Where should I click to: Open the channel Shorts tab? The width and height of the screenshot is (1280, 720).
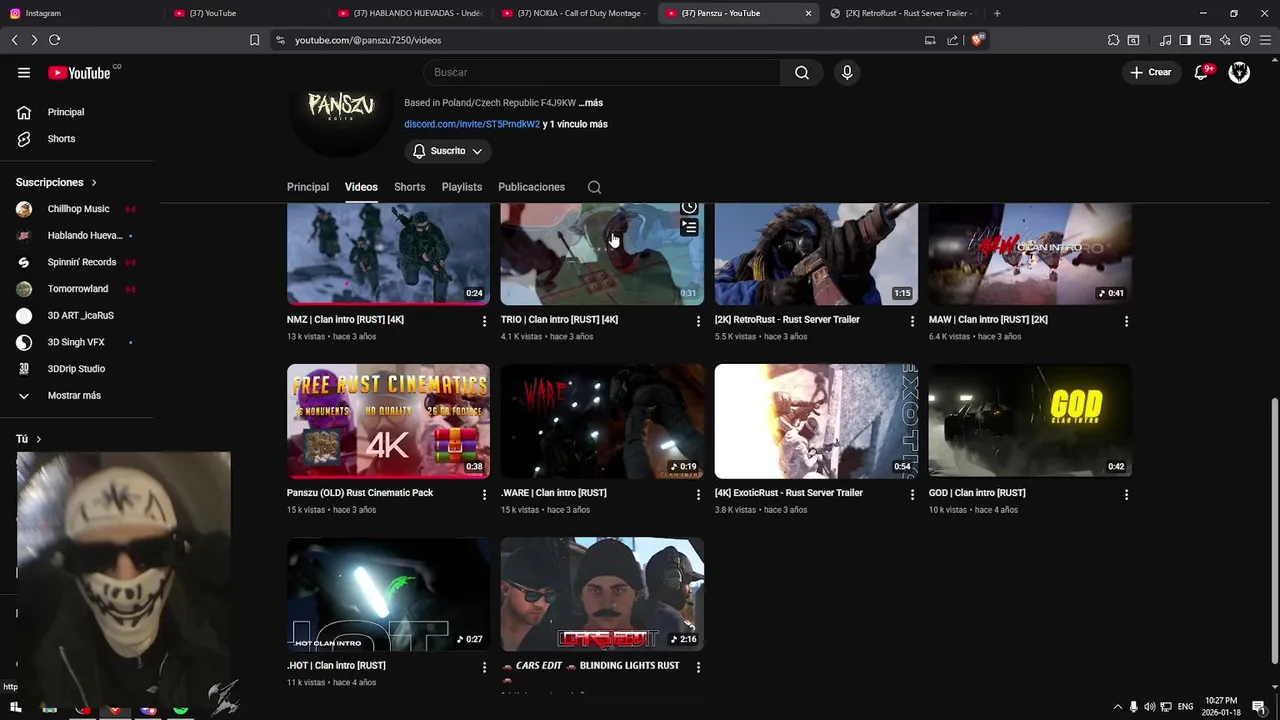coord(409,187)
